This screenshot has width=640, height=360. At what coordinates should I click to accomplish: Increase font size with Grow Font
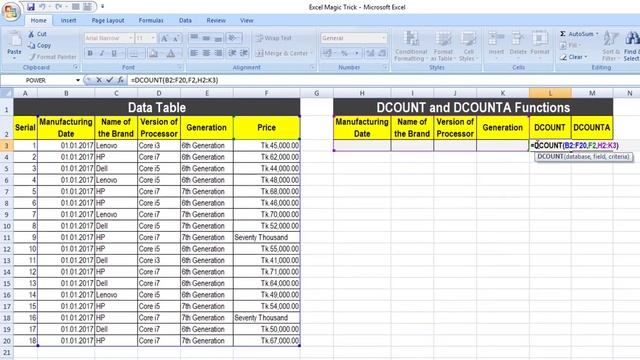click(x=164, y=38)
